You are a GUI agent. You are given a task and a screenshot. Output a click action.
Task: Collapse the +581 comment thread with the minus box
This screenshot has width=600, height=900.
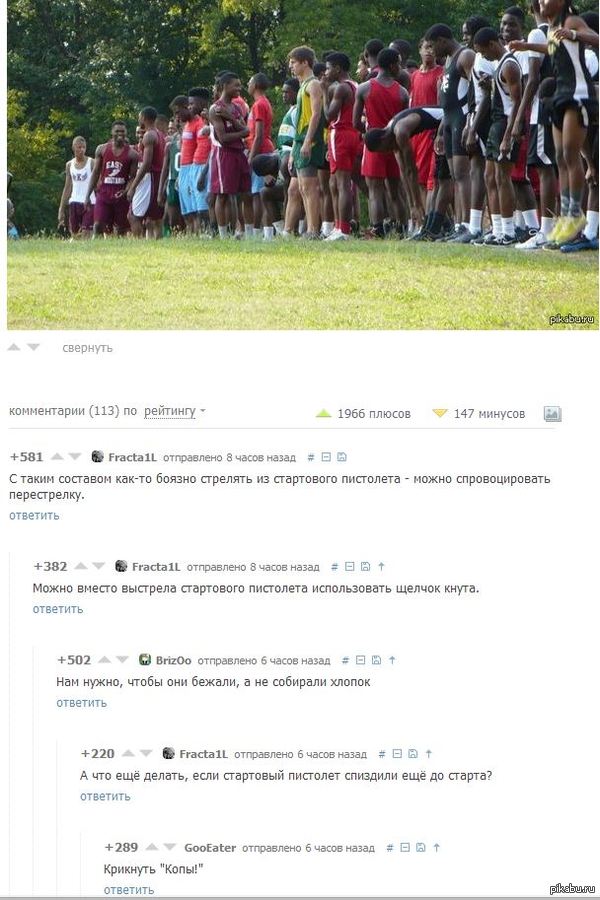(326, 457)
